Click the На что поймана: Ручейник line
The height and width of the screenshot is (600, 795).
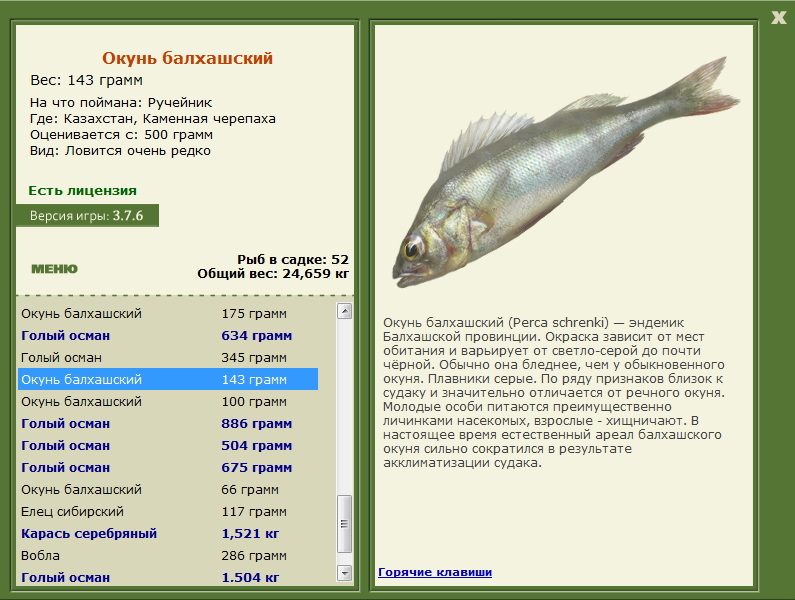(x=121, y=102)
